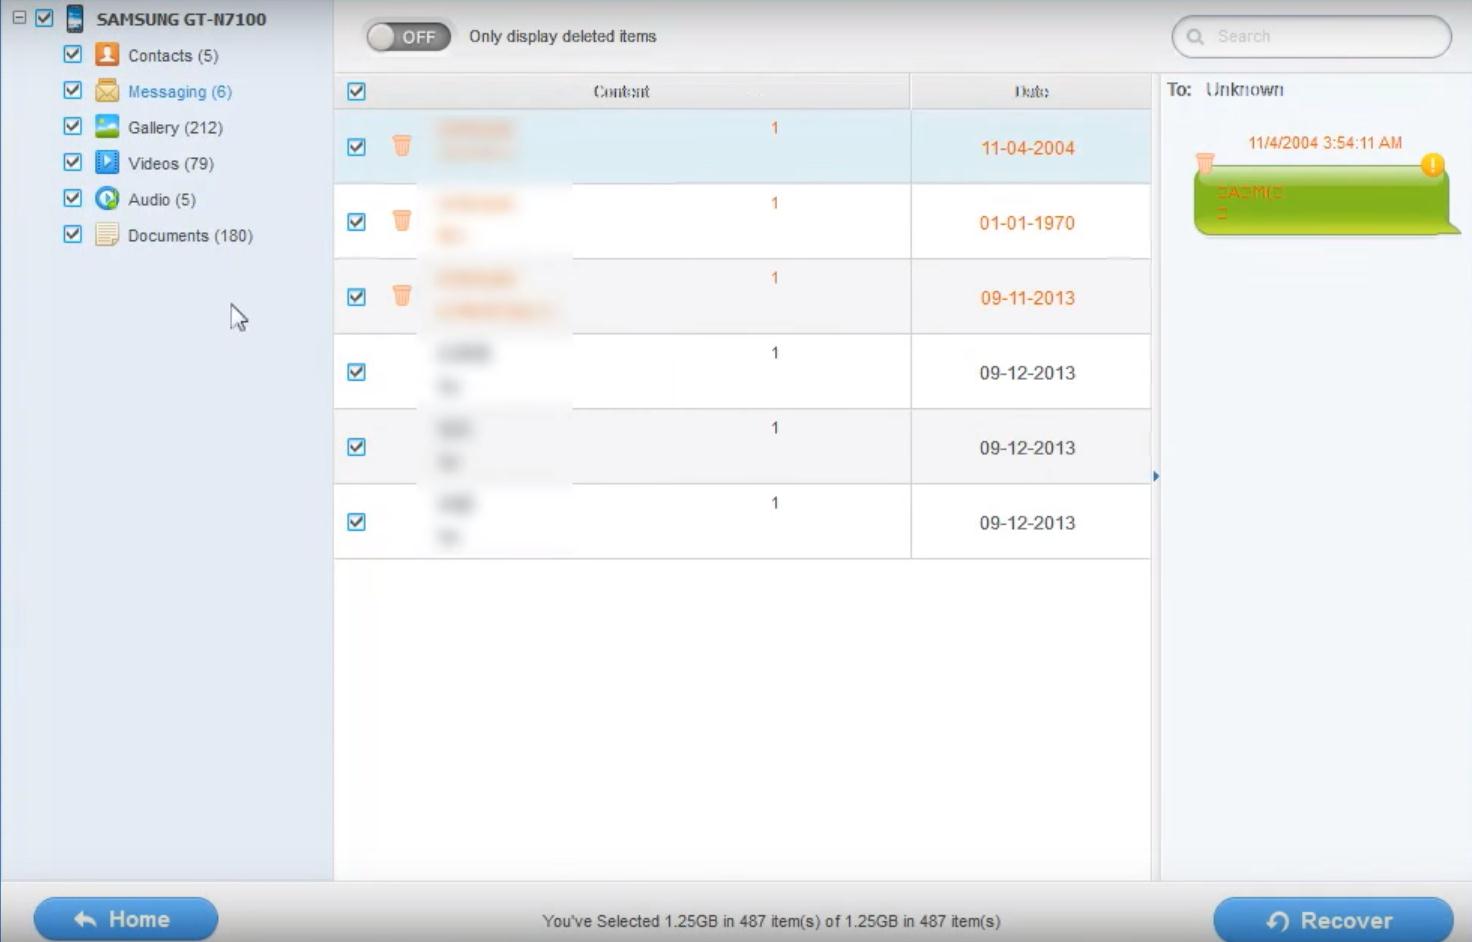The width and height of the screenshot is (1472, 942).
Task: Open Documents (180) category
Action: point(190,236)
